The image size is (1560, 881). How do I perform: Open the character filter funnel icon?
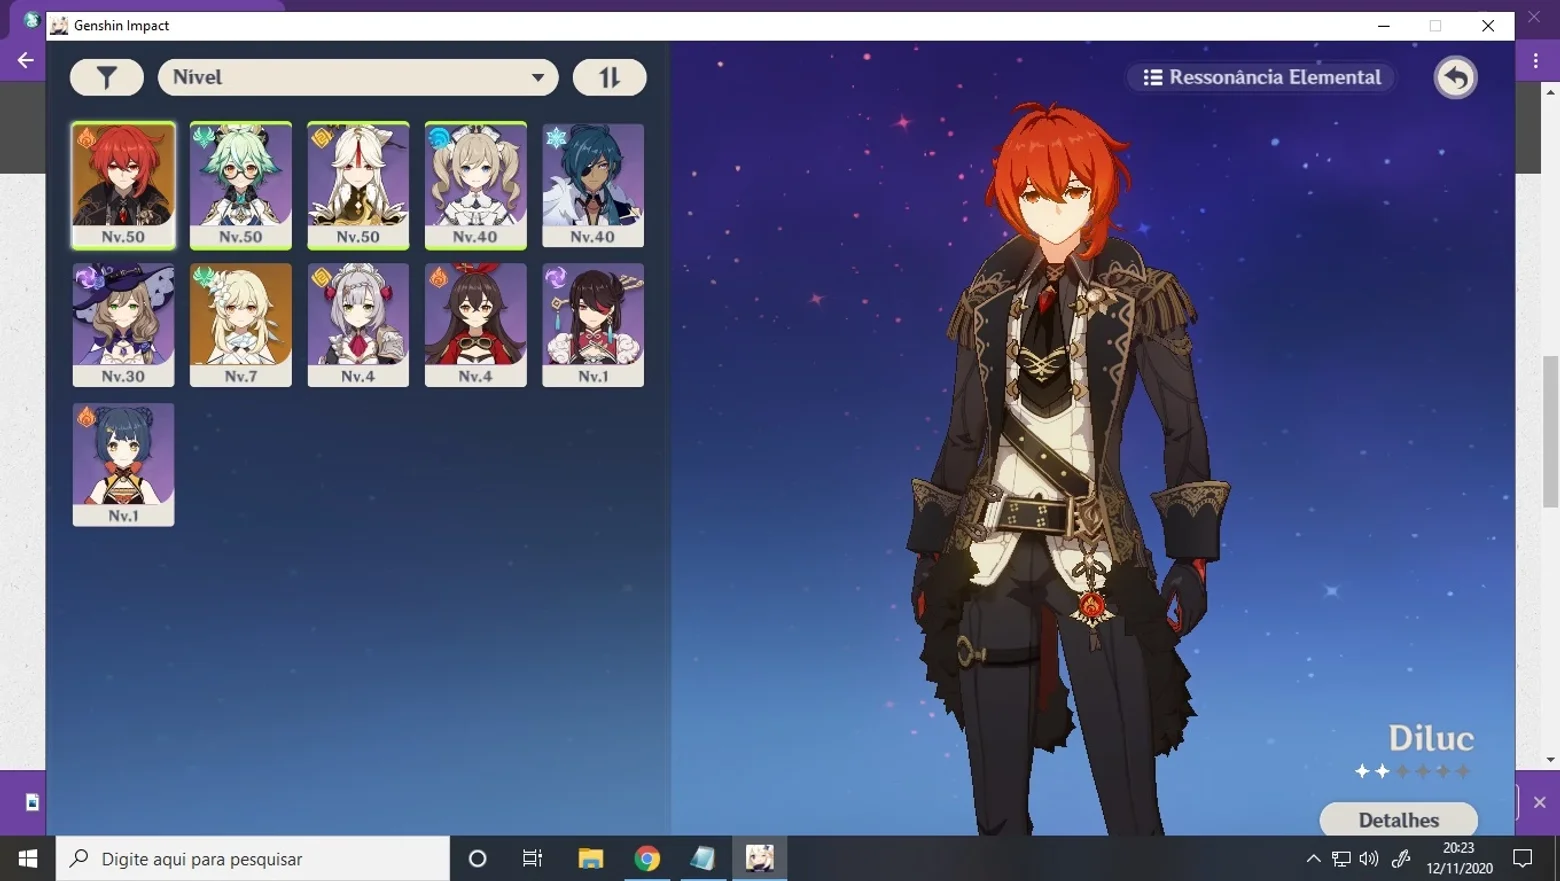pos(107,77)
